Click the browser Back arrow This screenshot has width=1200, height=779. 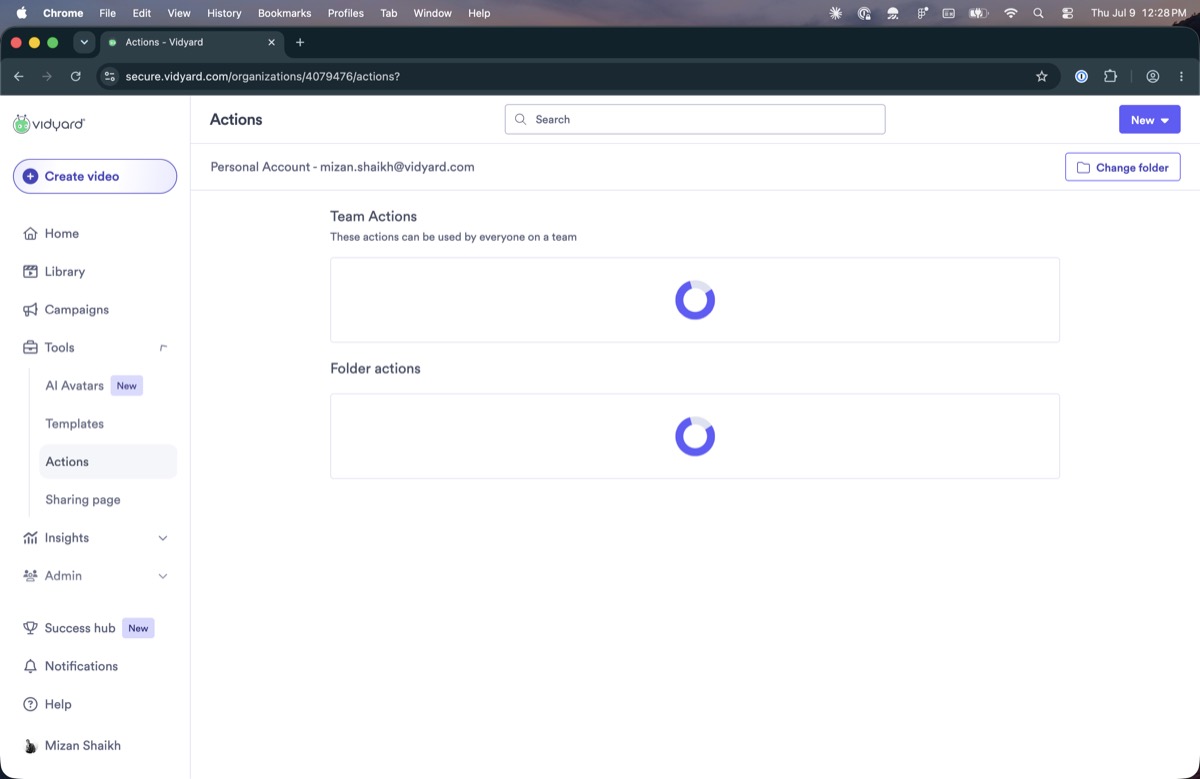point(18,76)
